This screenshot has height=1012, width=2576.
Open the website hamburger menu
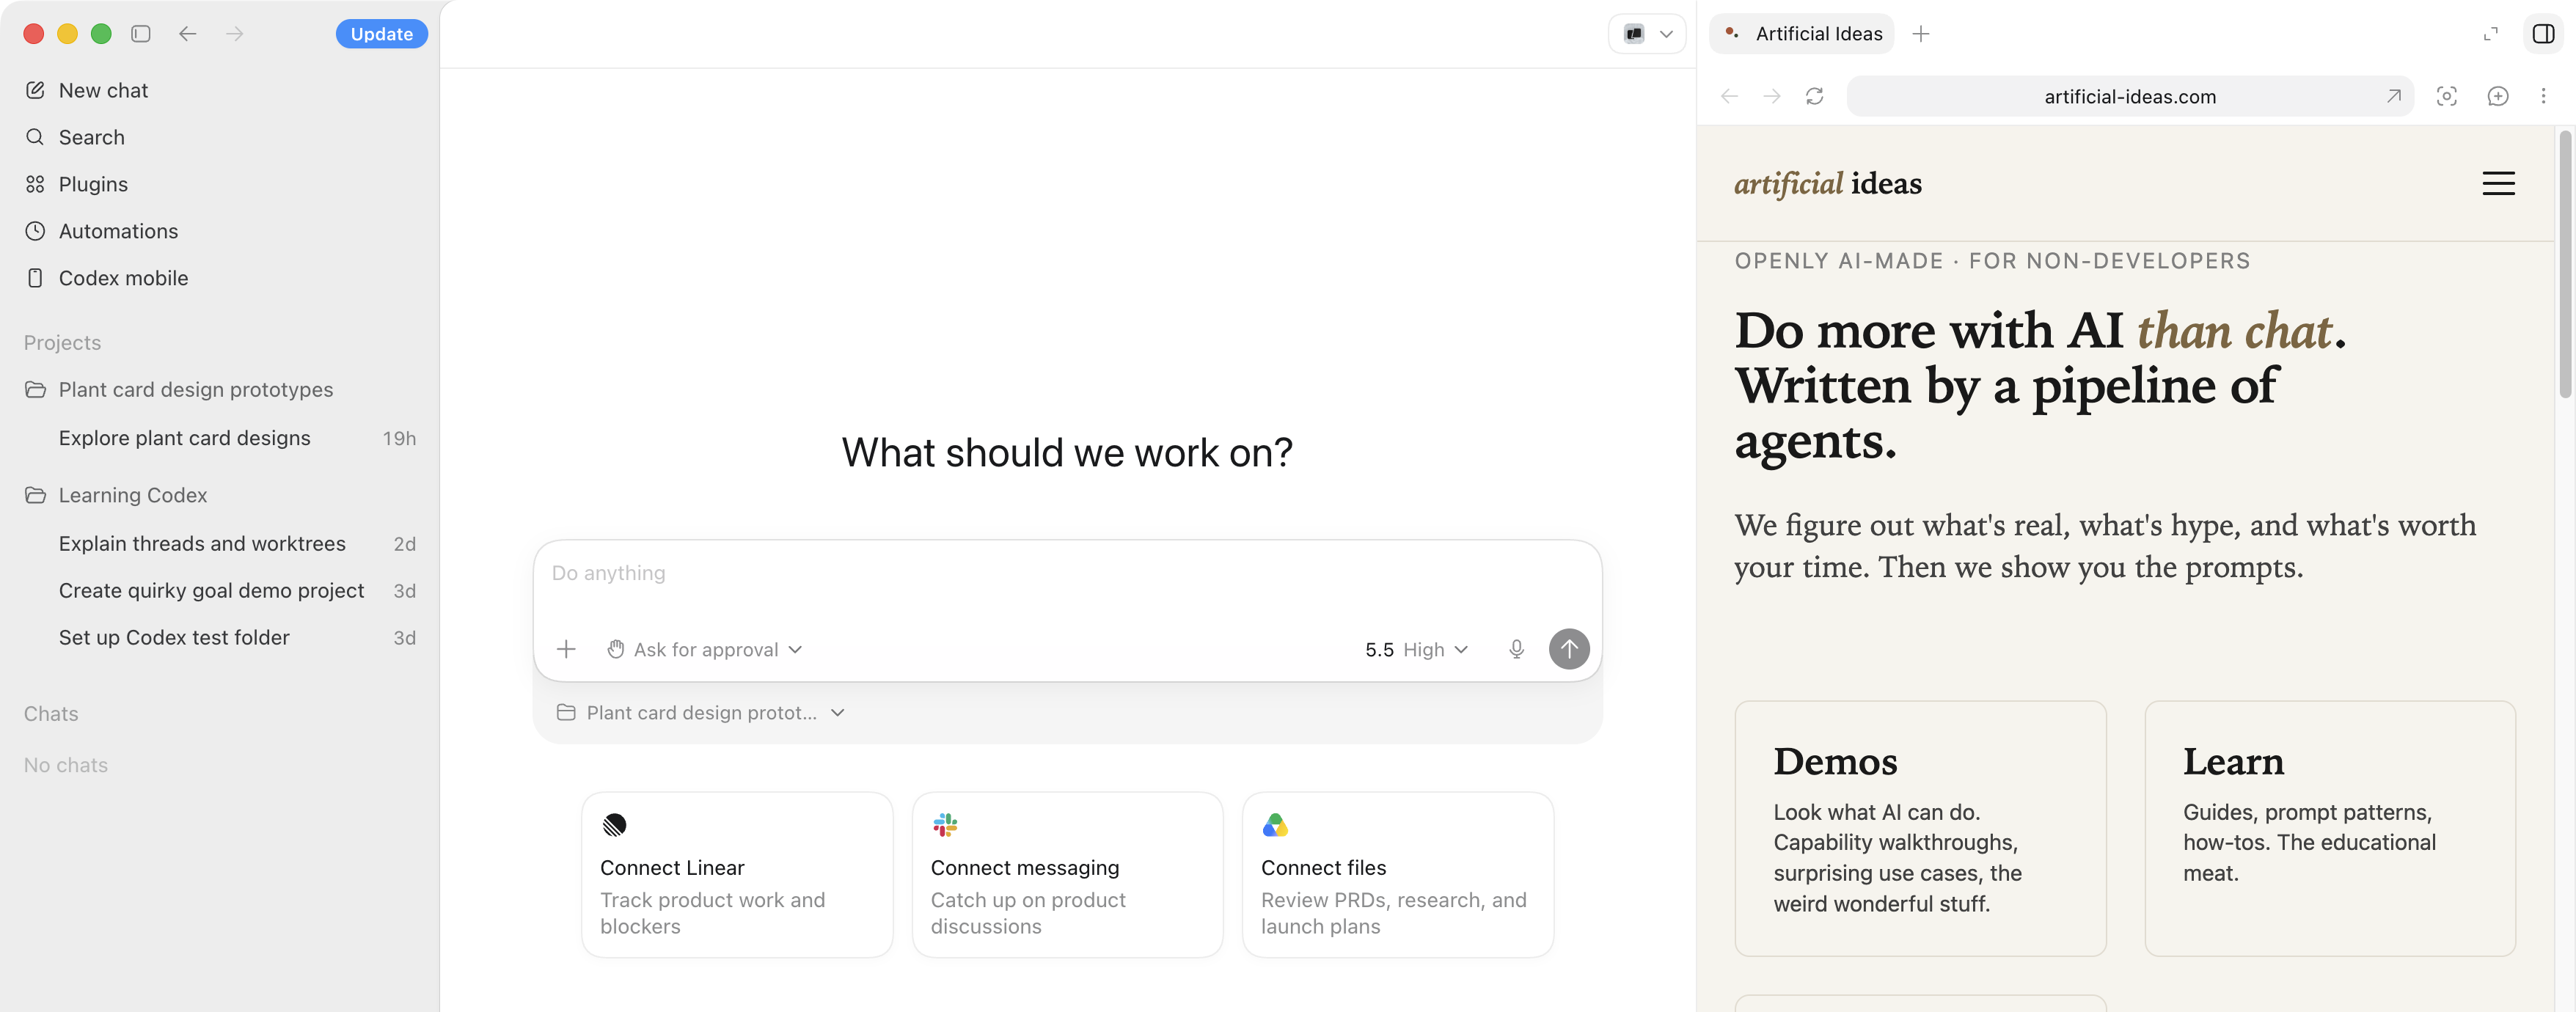2498,183
